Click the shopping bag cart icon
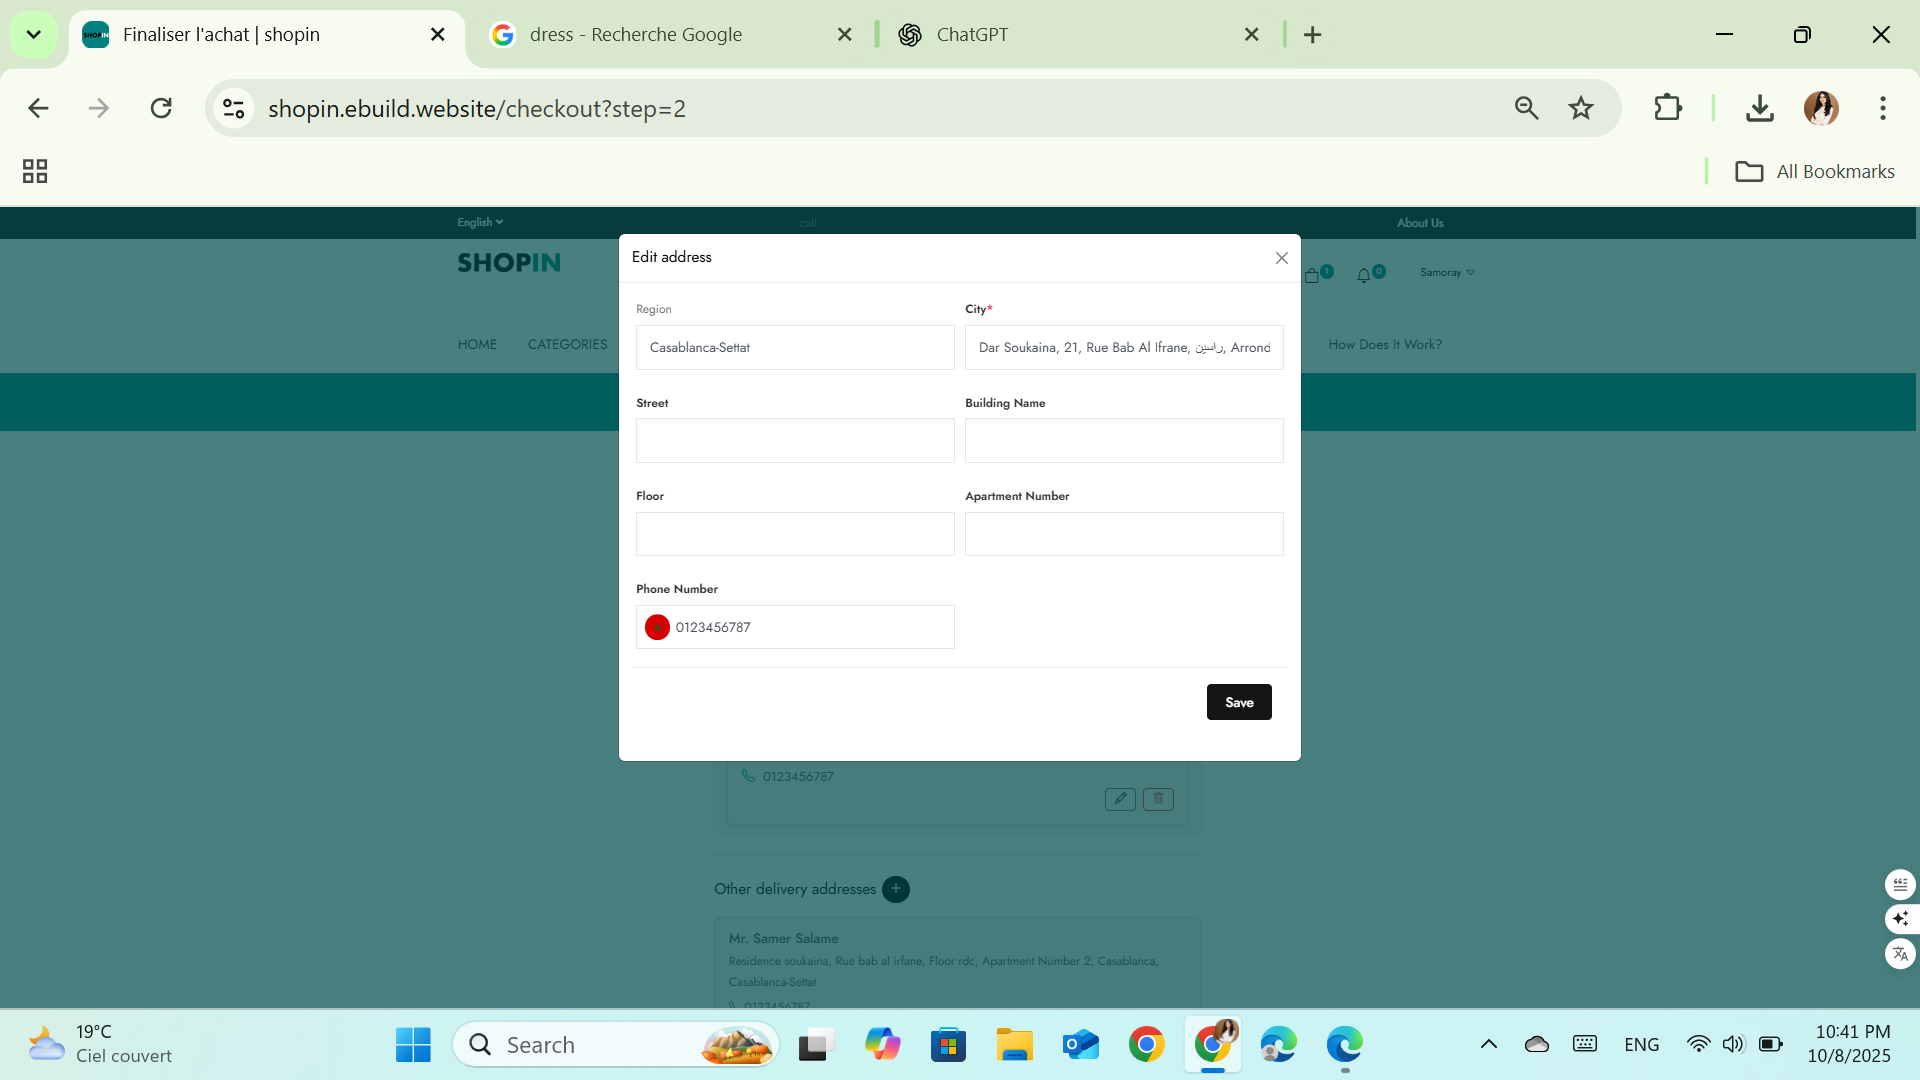 (x=1312, y=275)
